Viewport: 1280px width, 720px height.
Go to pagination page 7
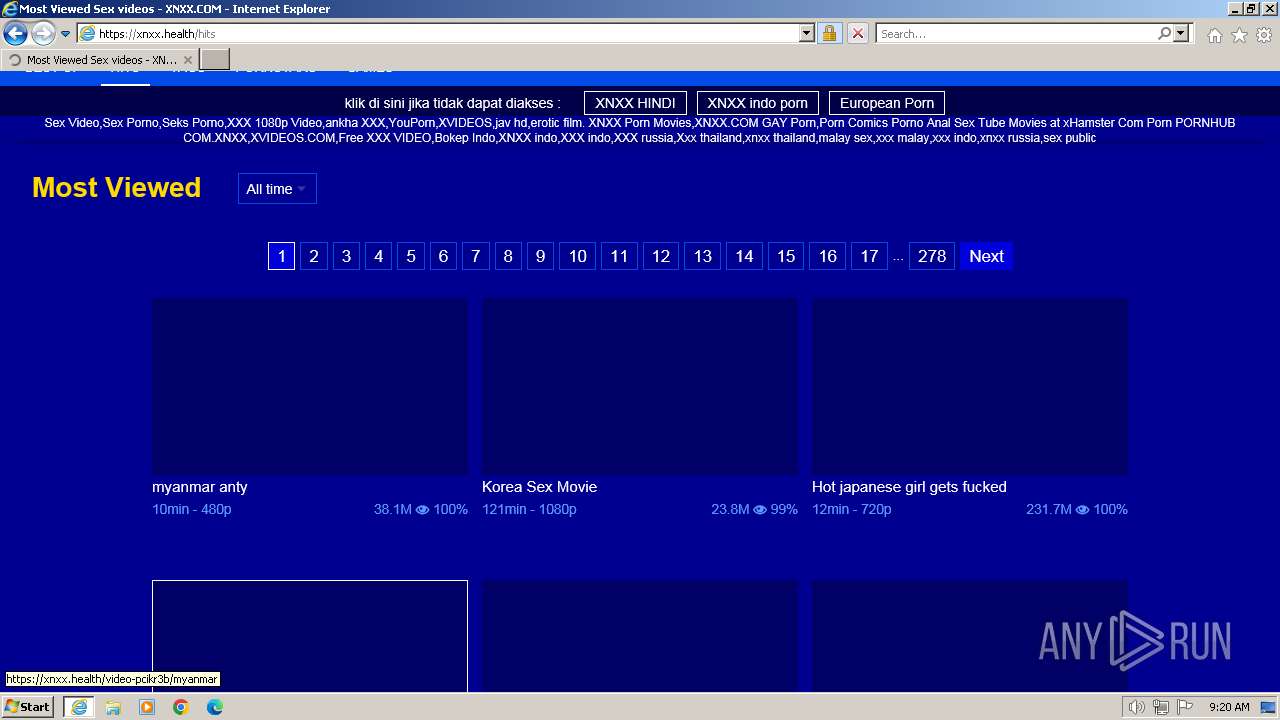(x=475, y=256)
